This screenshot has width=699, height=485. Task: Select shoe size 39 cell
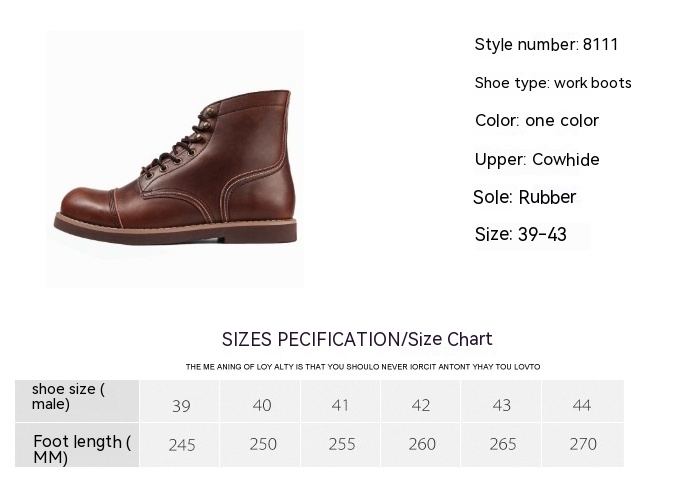point(181,405)
